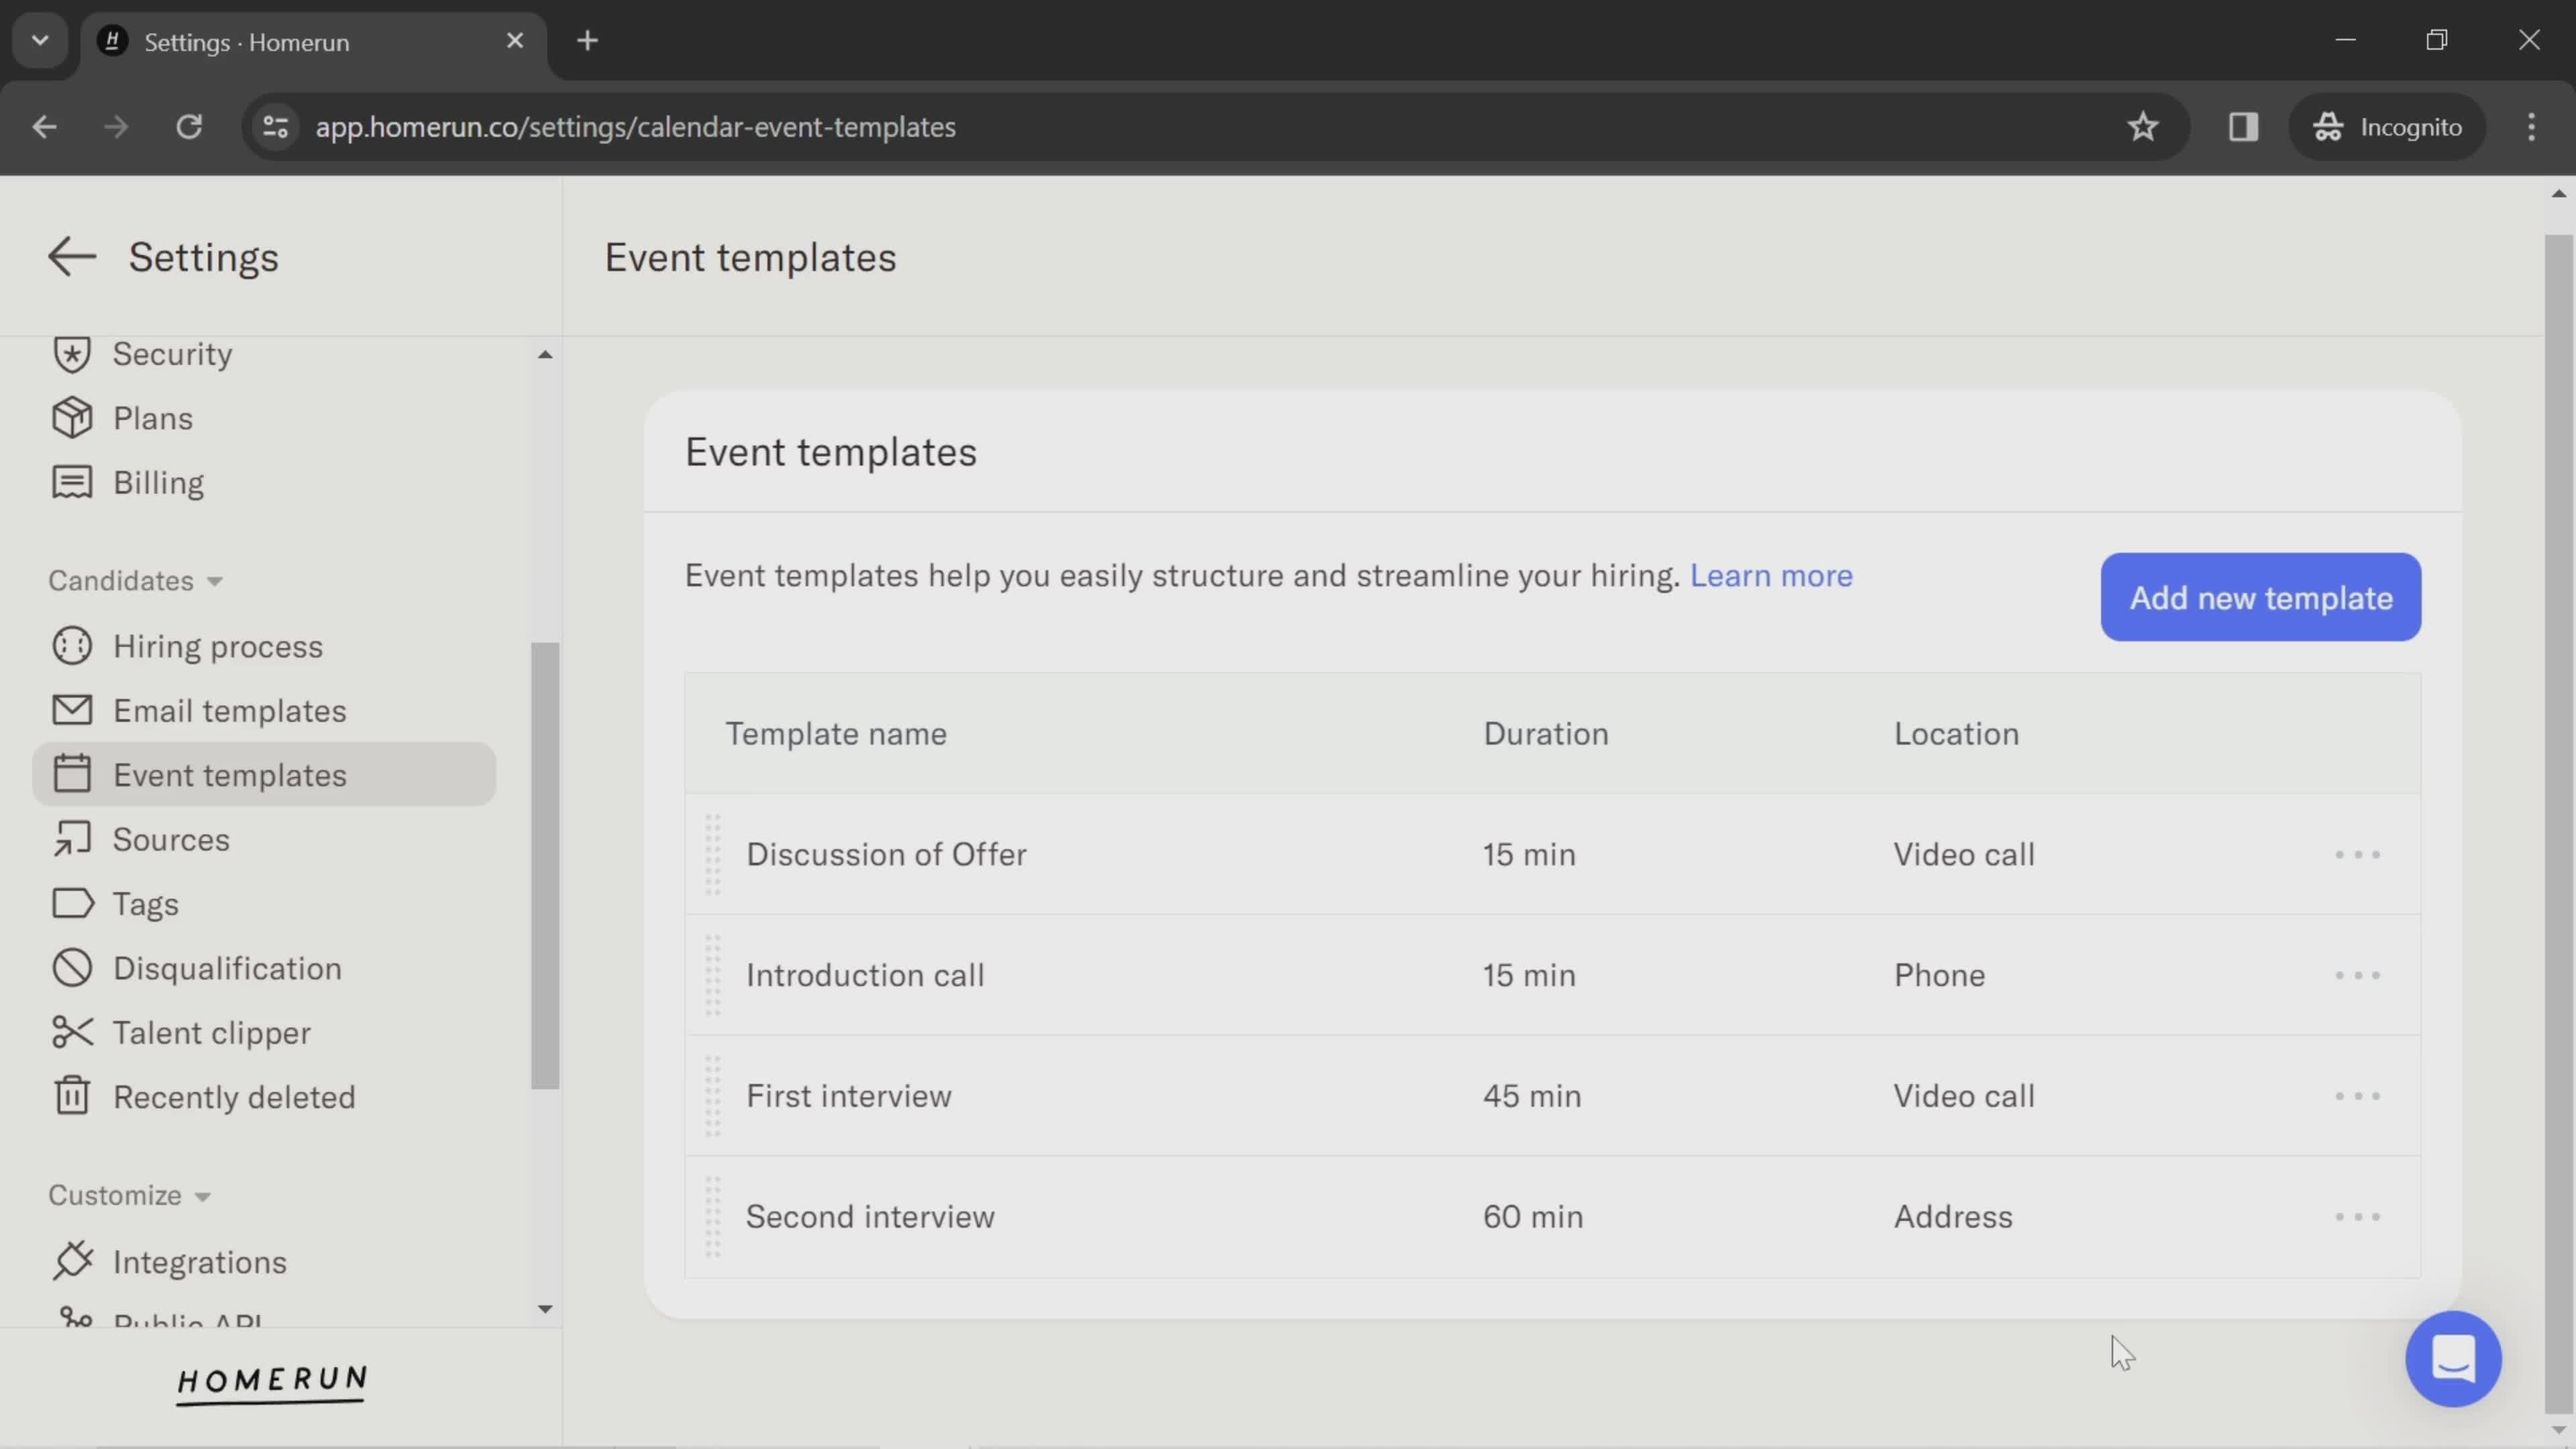This screenshot has width=2576, height=1449.
Task: Click the Add new template button
Action: point(2261,596)
